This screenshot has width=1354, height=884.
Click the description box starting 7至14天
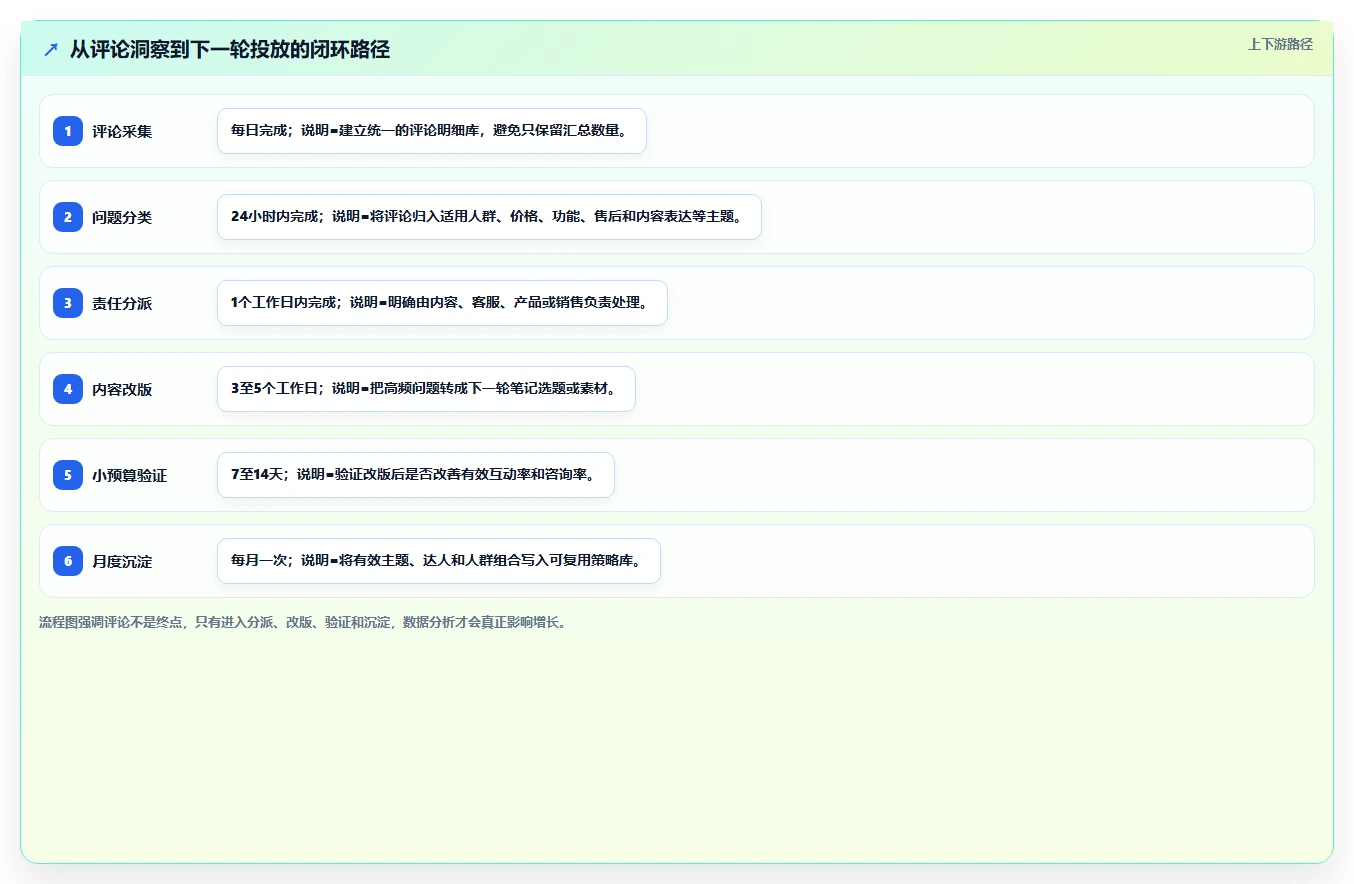[x=416, y=475]
